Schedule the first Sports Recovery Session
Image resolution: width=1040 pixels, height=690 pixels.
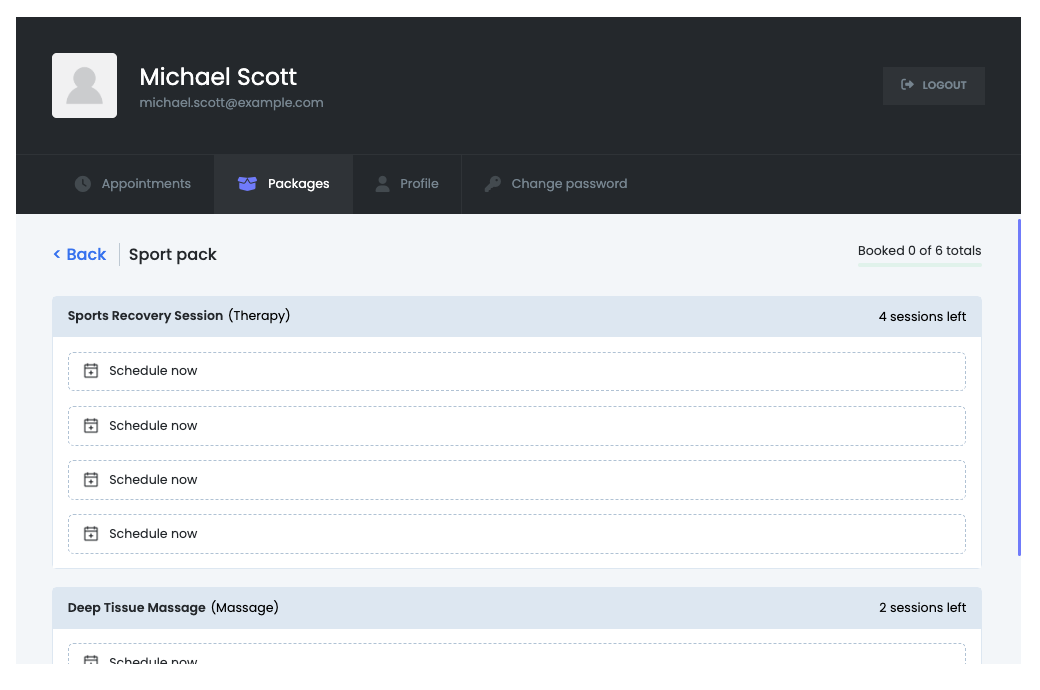coord(516,371)
